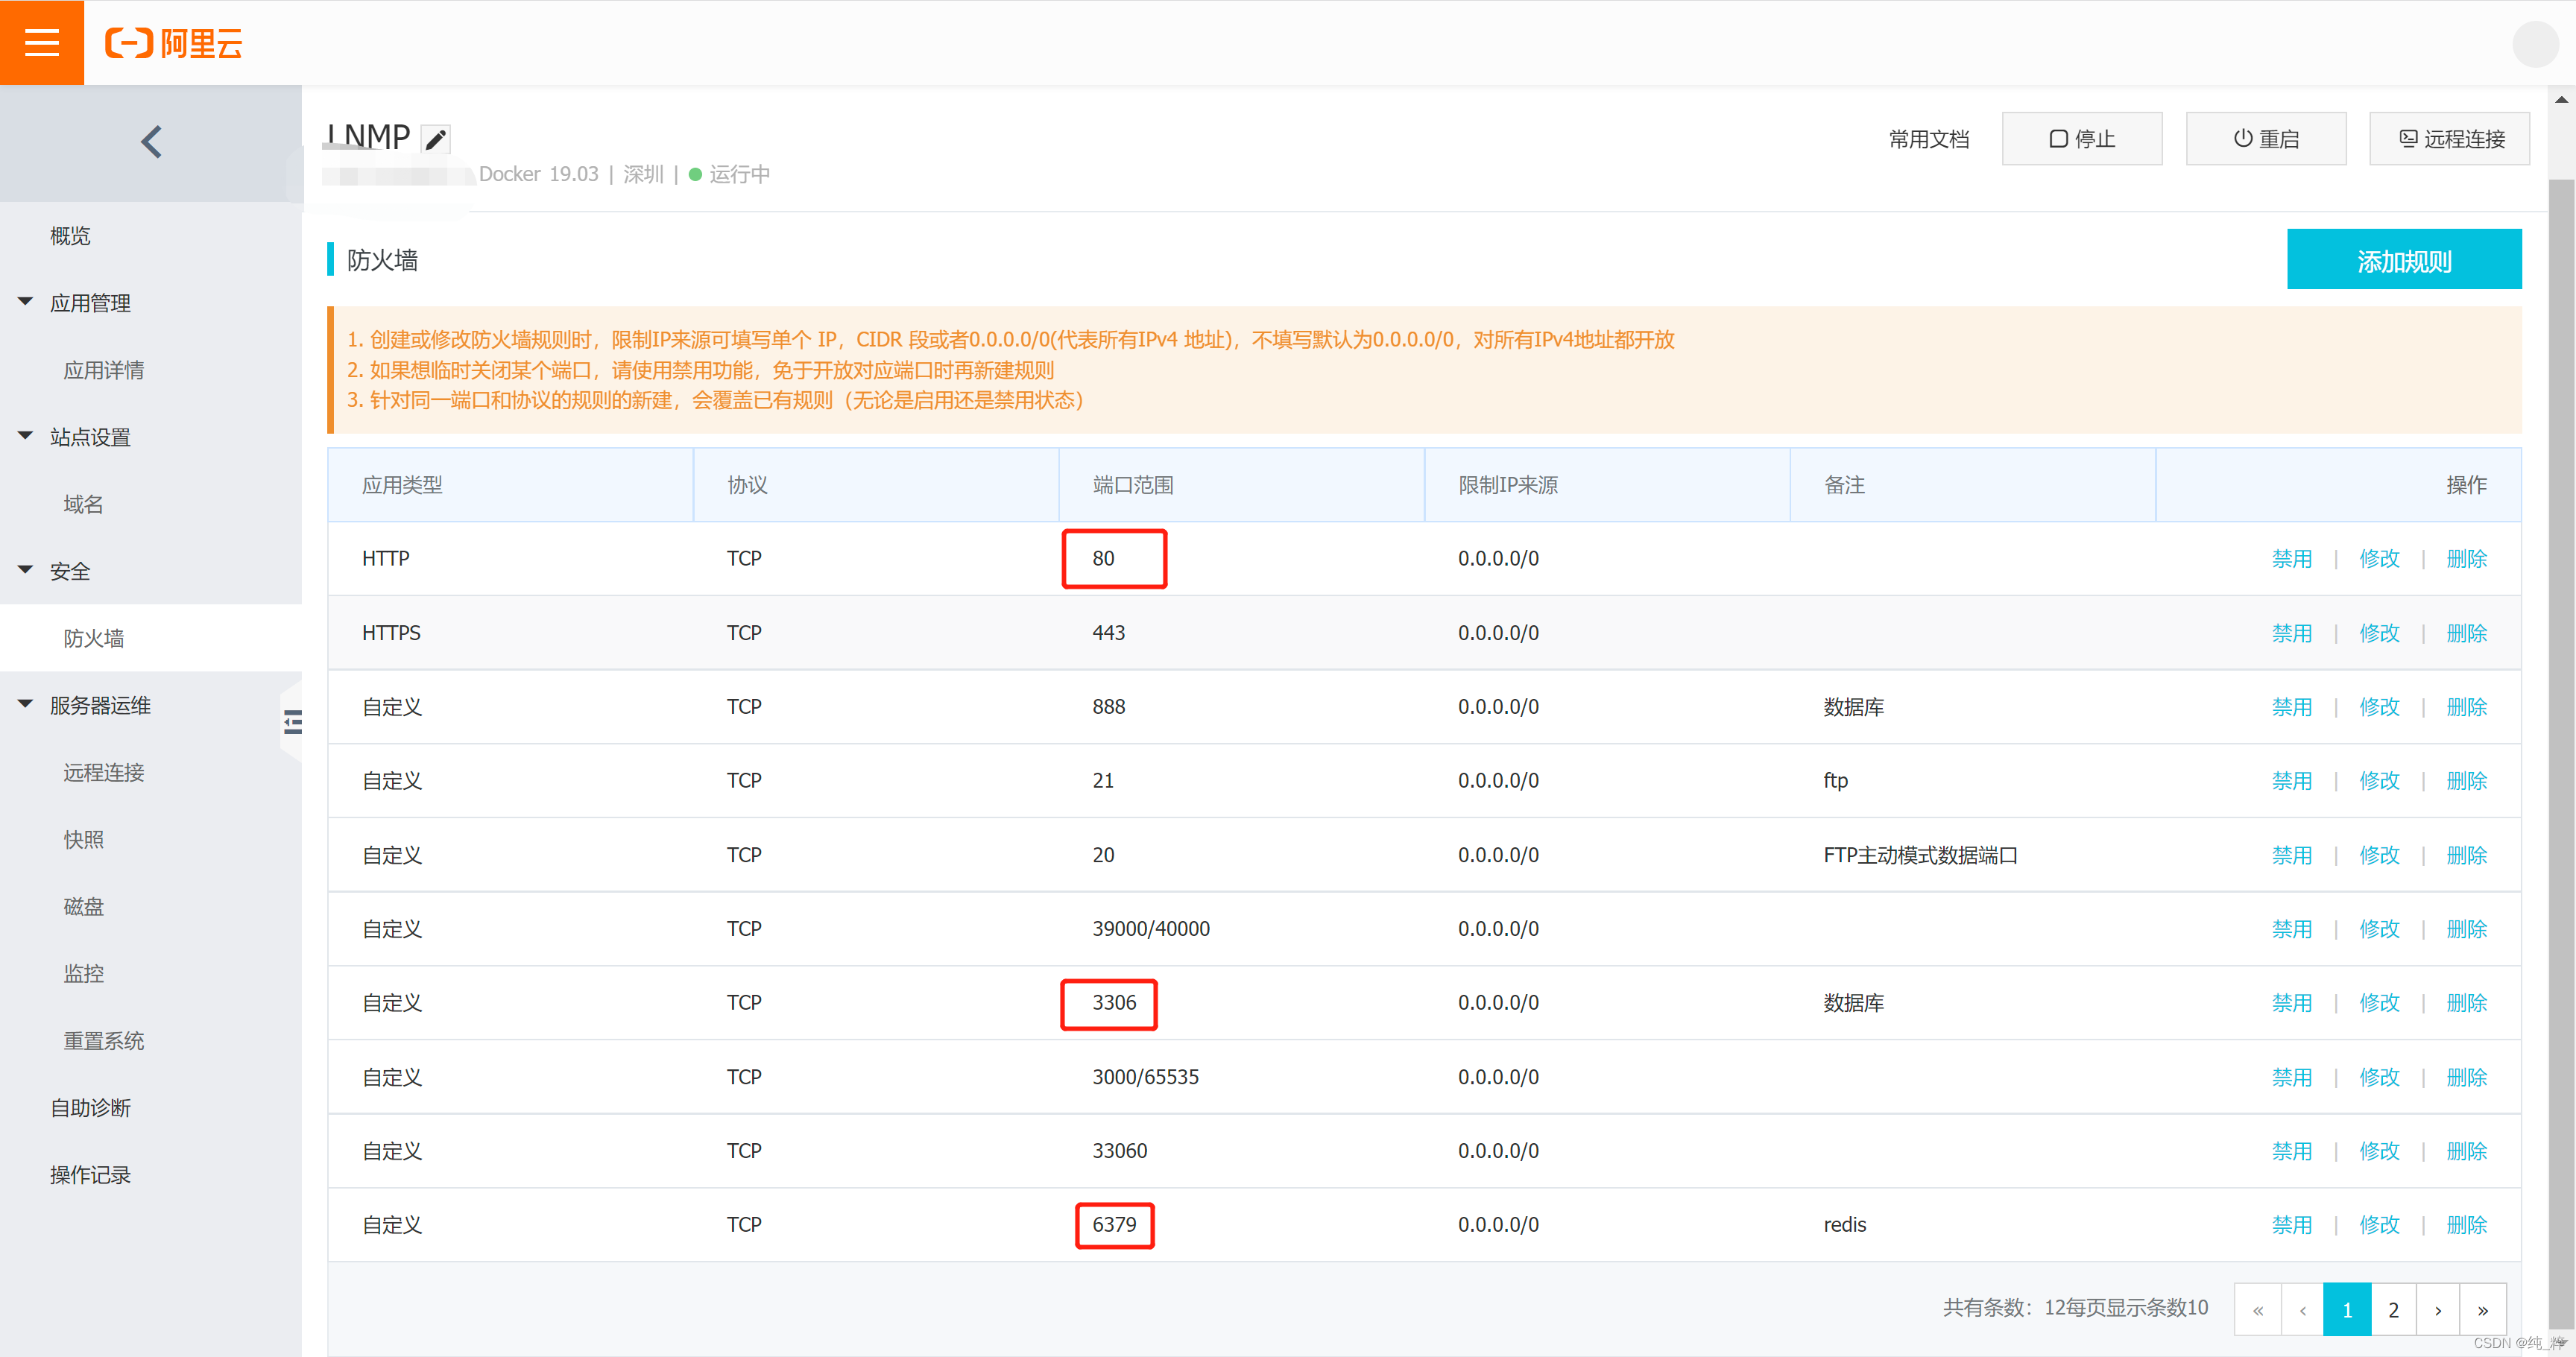Click the scrollbar up arrow
The width and height of the screenshot is (2576, 1357).
(2561, 99)
